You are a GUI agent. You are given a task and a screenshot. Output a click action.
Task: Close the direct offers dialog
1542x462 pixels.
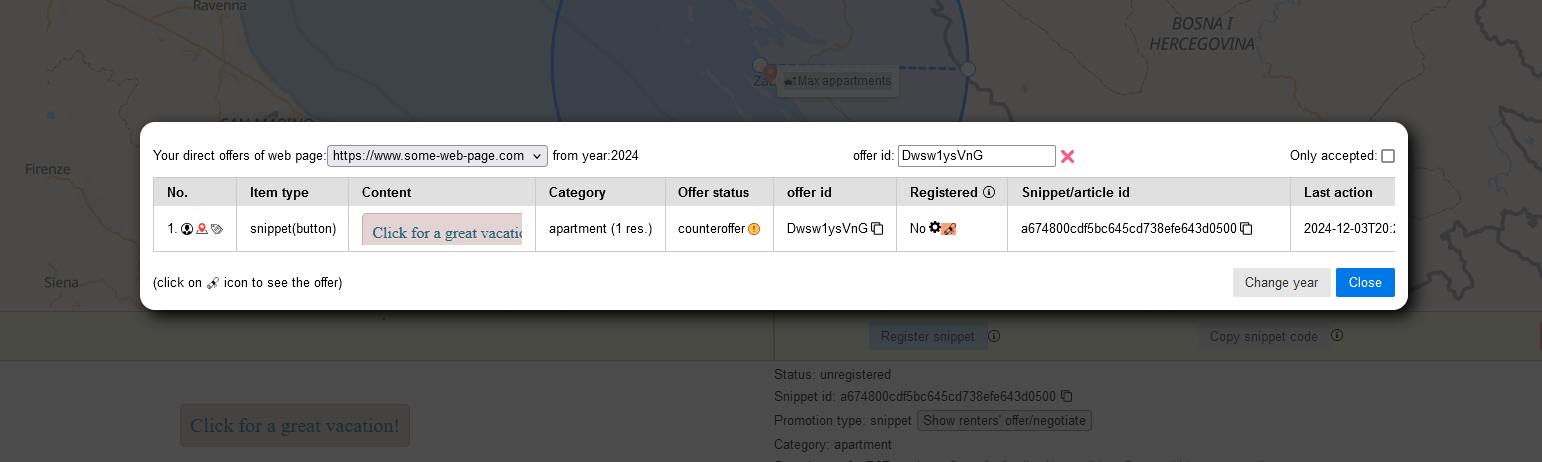tap(1365, 283)
